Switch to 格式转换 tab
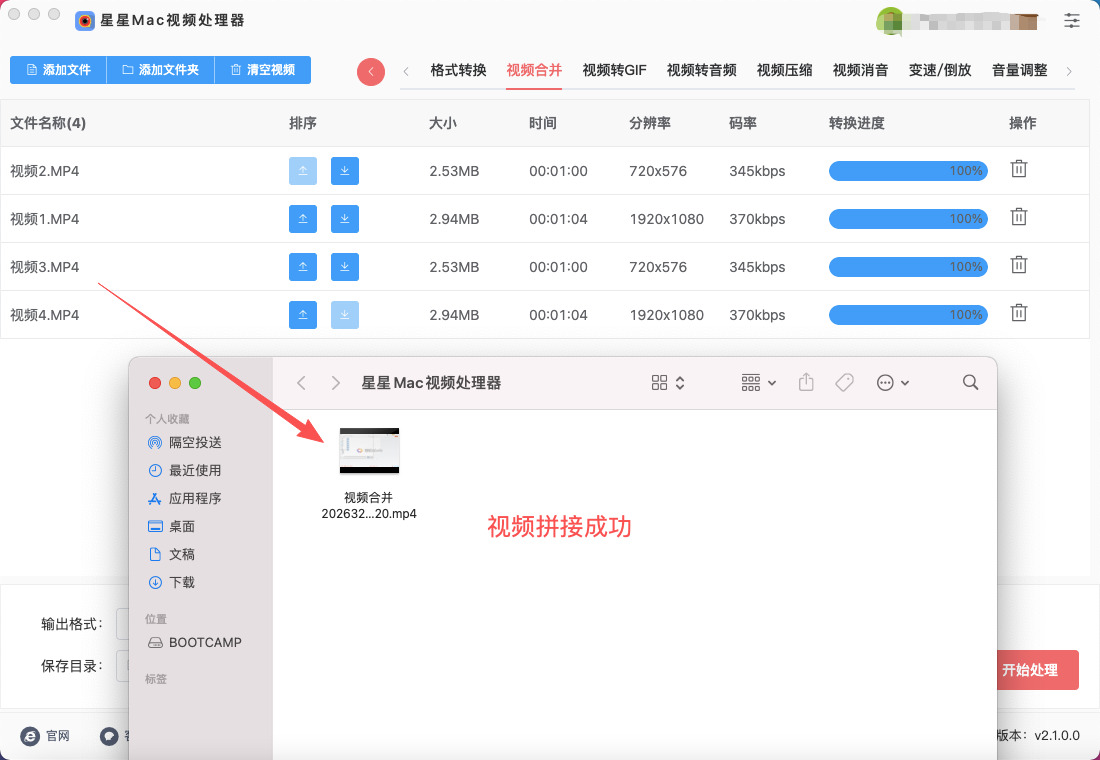 [x=458, y=70]
